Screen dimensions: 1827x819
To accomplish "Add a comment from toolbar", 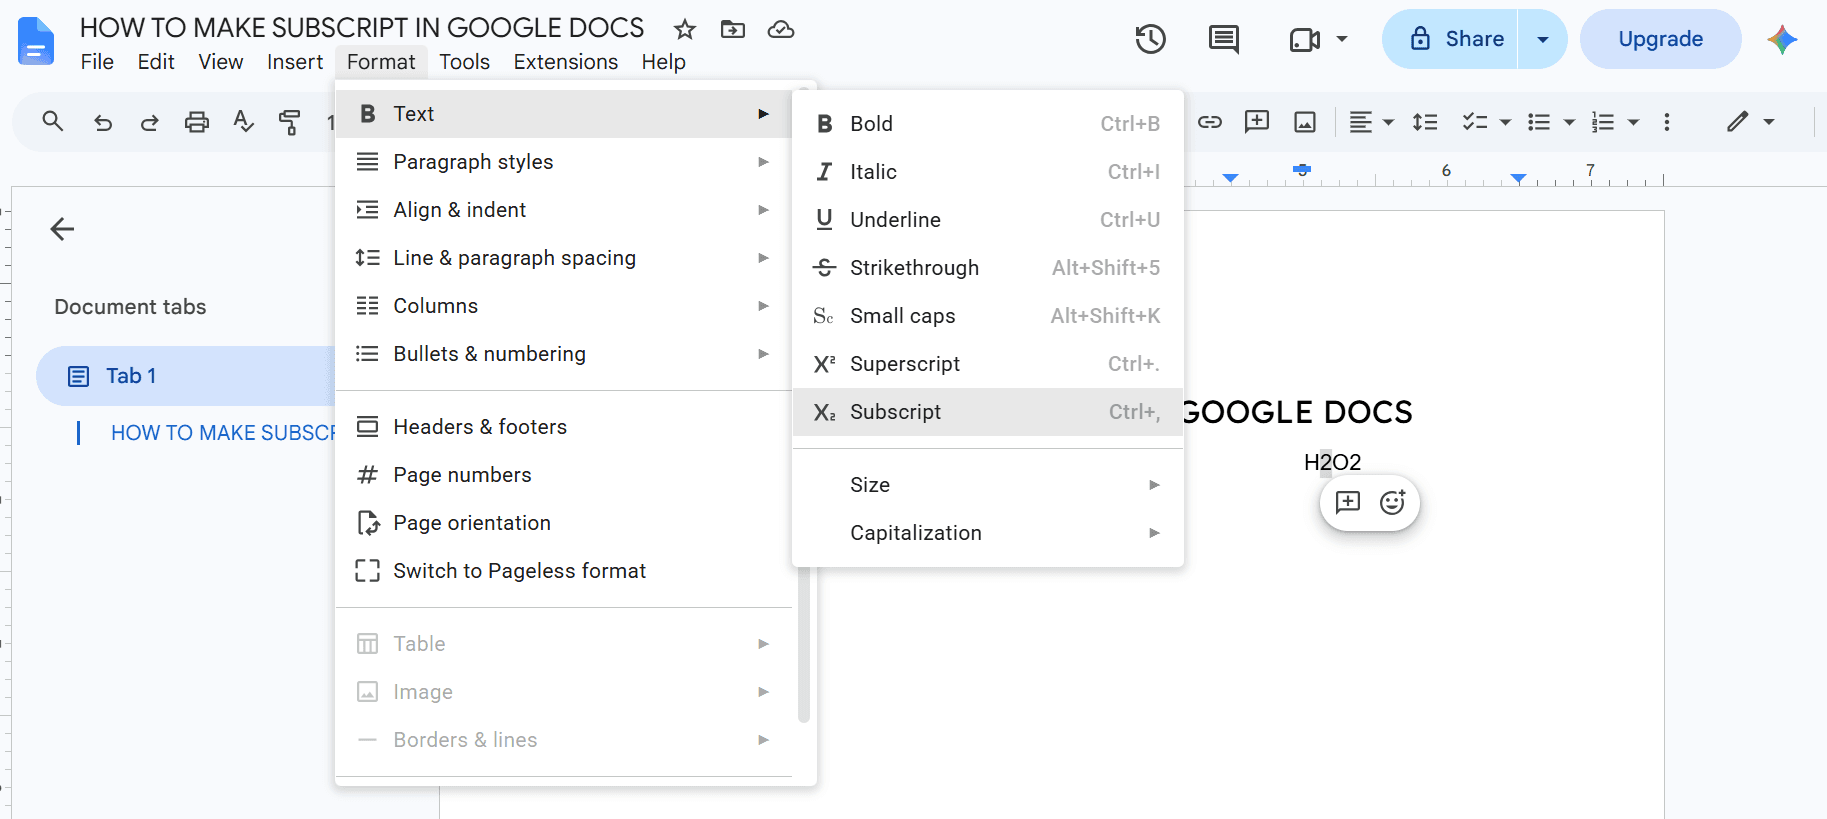I will pos(1257,122).
